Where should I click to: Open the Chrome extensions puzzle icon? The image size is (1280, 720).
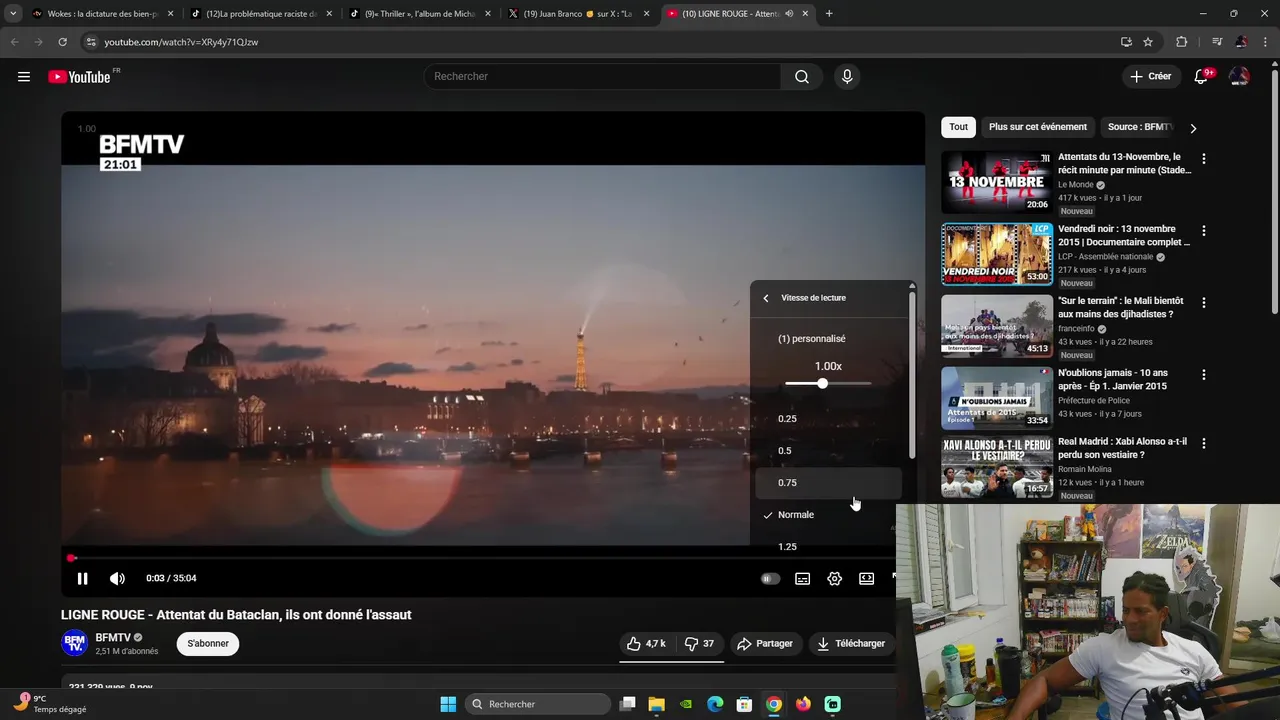click(x=1182, y=42)
